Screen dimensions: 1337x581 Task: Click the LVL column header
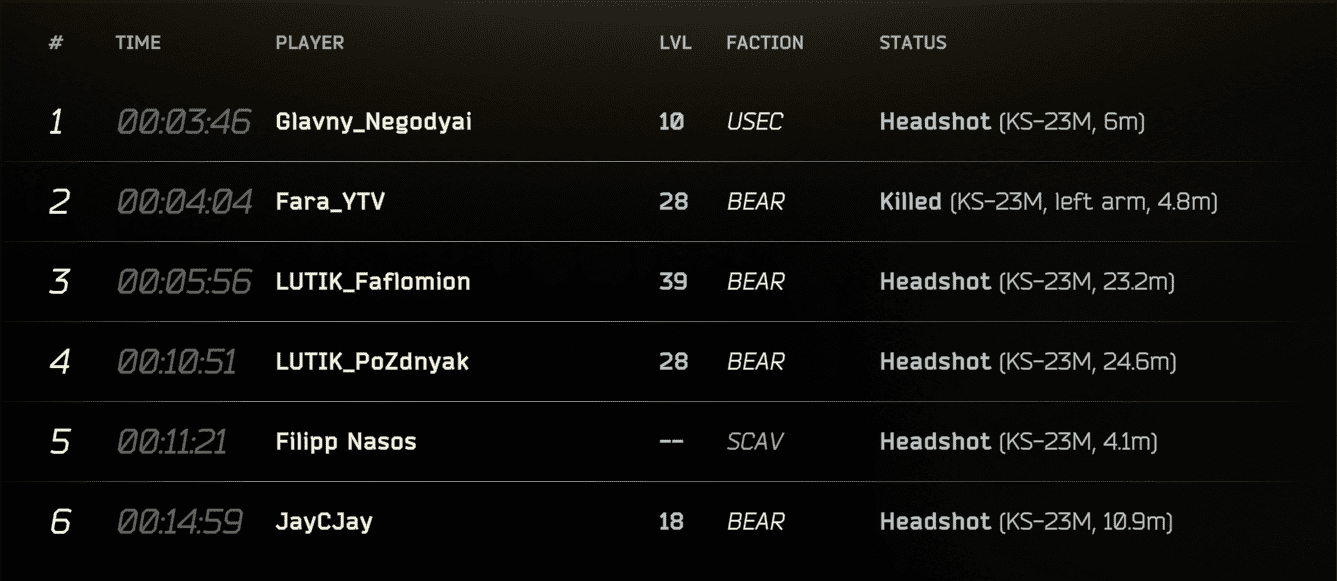click(x=675, y=43)
